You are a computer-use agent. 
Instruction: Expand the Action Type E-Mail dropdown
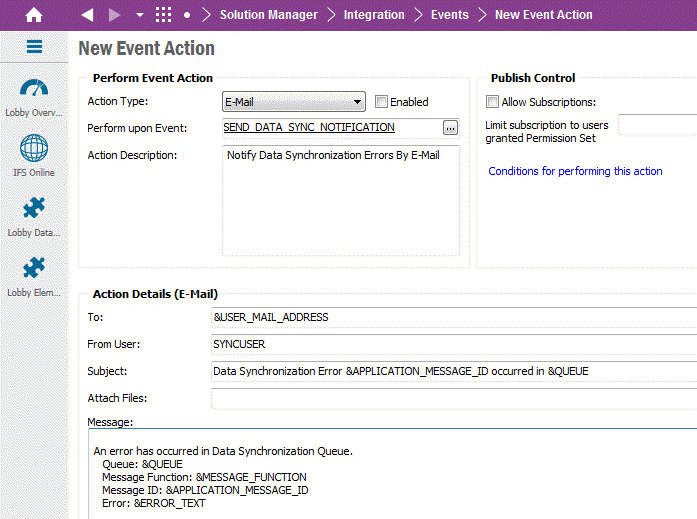tap(357, 101)
